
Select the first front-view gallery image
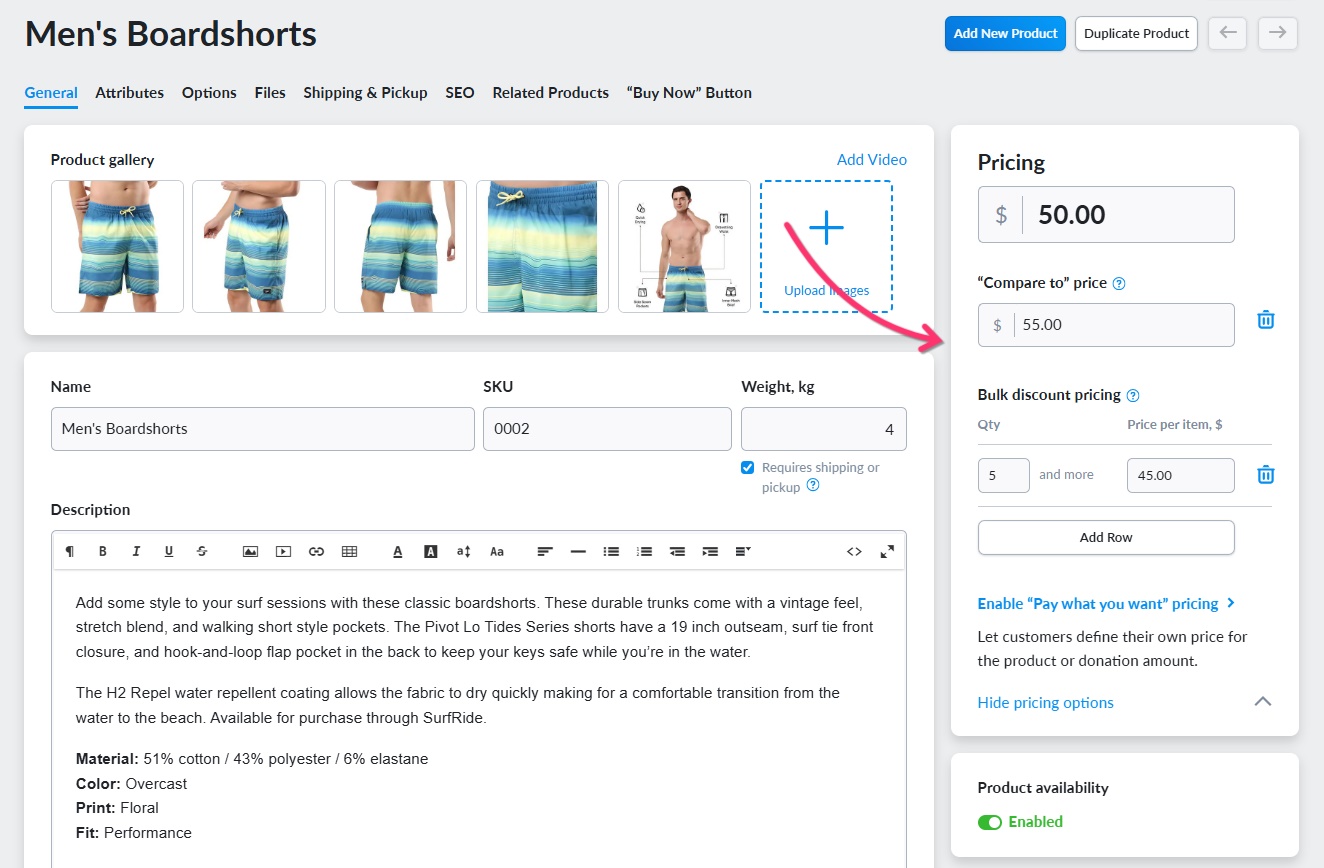click(x=117, y=246)
